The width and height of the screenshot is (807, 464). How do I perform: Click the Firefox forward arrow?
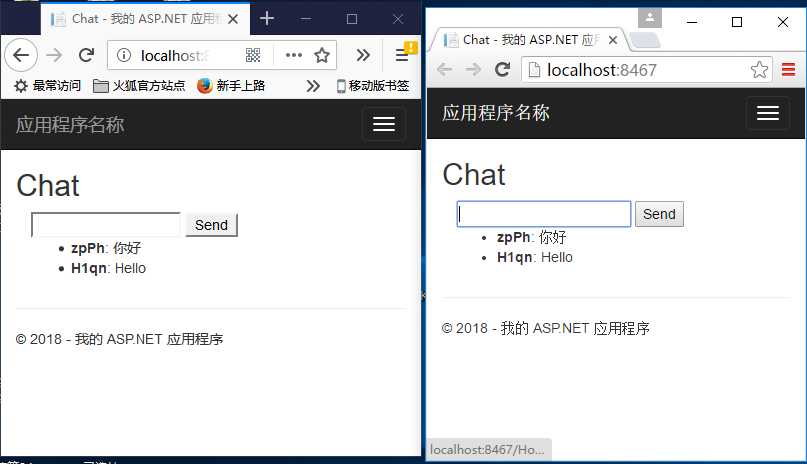coord(54,55)
